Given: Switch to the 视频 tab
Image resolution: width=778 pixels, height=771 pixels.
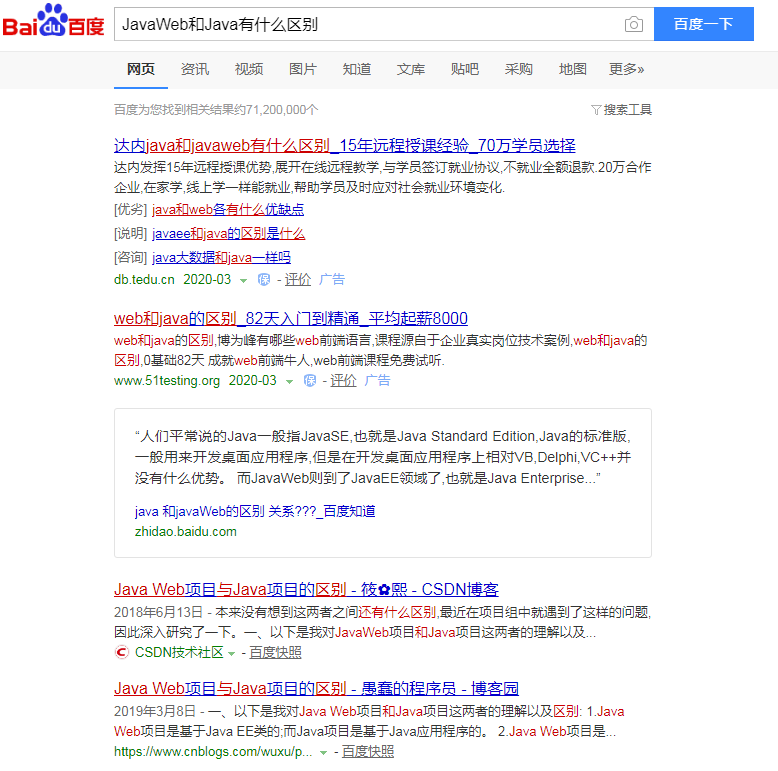Looking at the screenshot, I should (249, 69).
